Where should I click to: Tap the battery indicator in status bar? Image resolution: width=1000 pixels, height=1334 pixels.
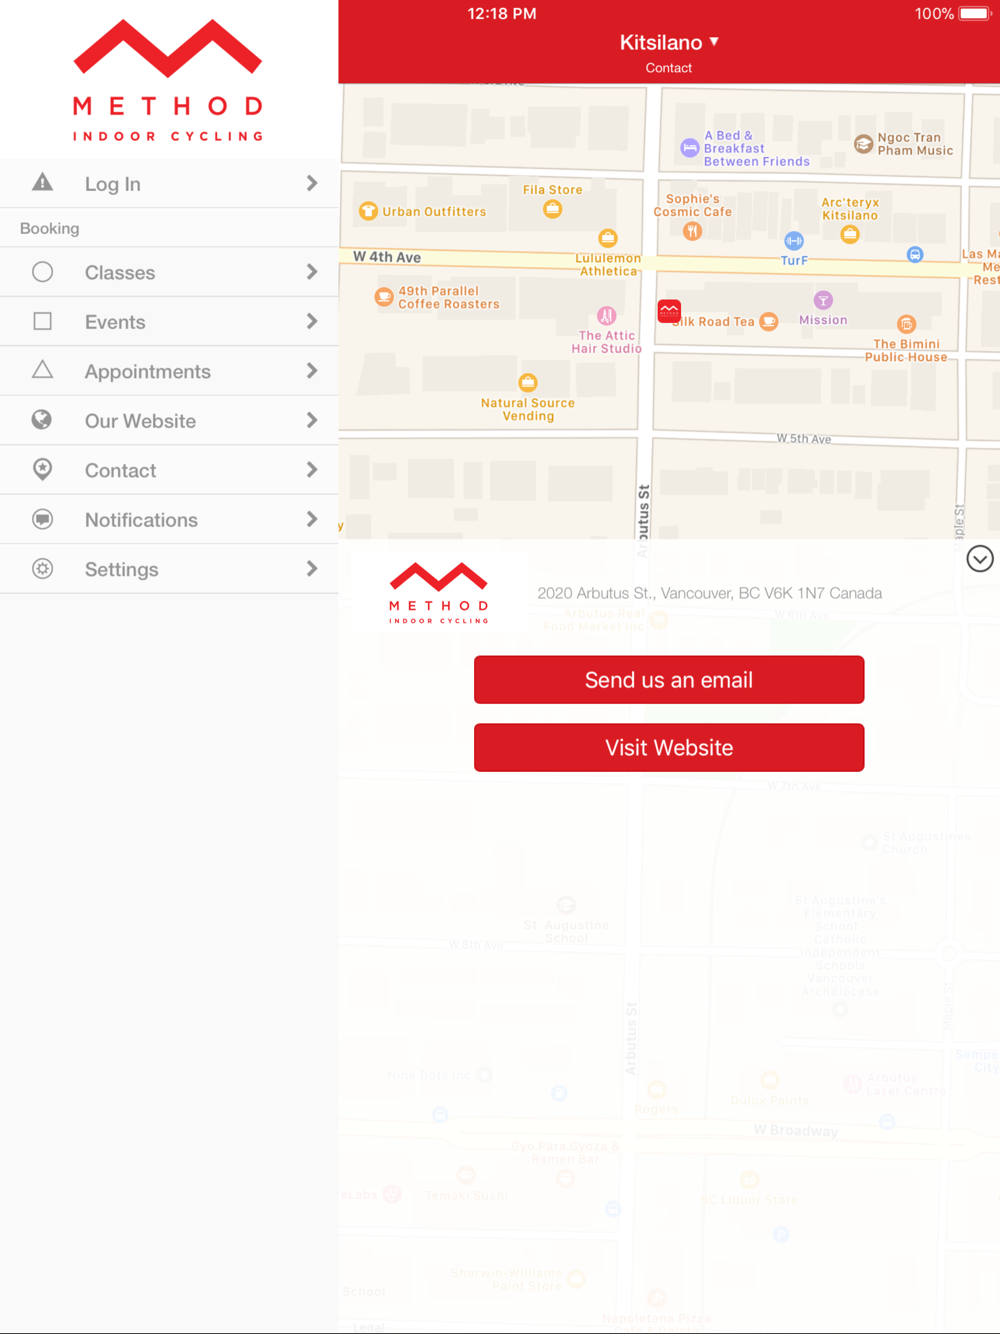point(973,14)
